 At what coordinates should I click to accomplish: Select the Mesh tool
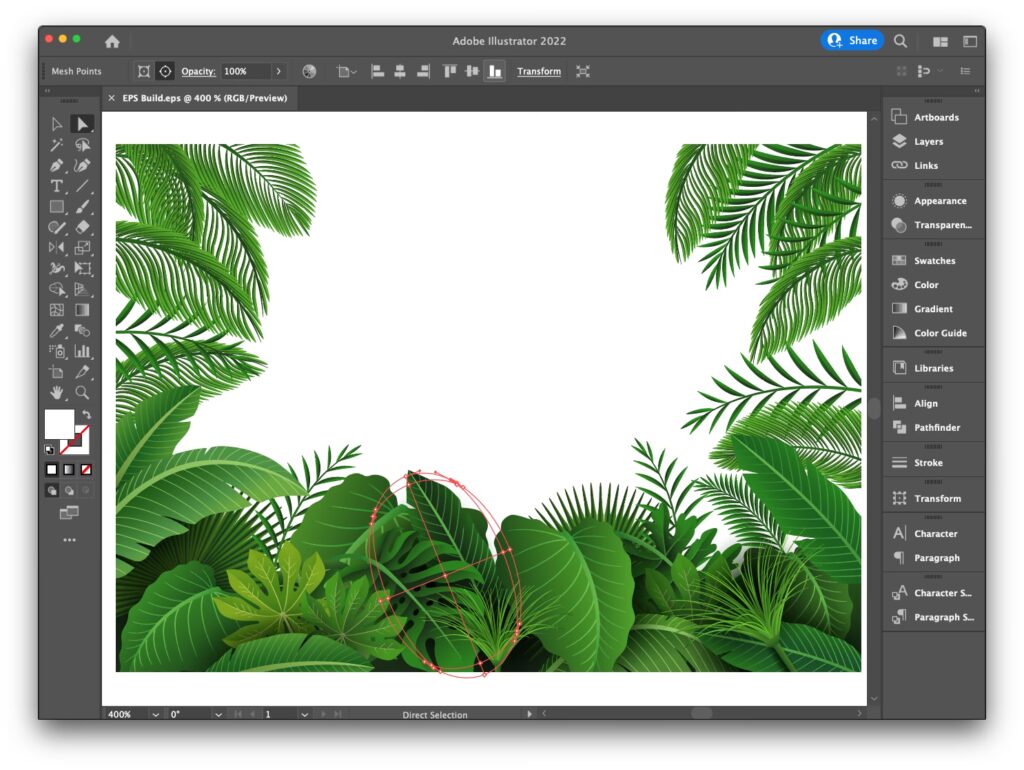point(57,310)
